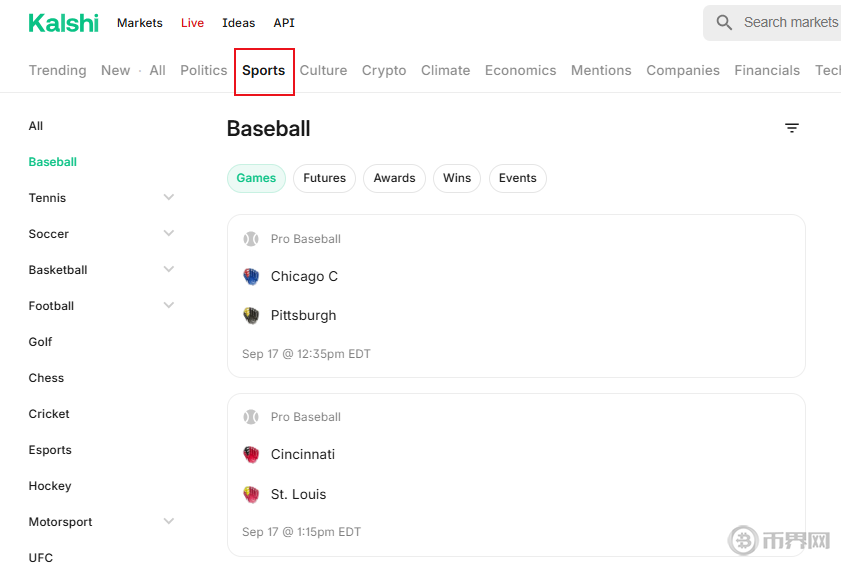Expand the Football category chevron
Screen dimensions: 841x568
click(168, 305)
